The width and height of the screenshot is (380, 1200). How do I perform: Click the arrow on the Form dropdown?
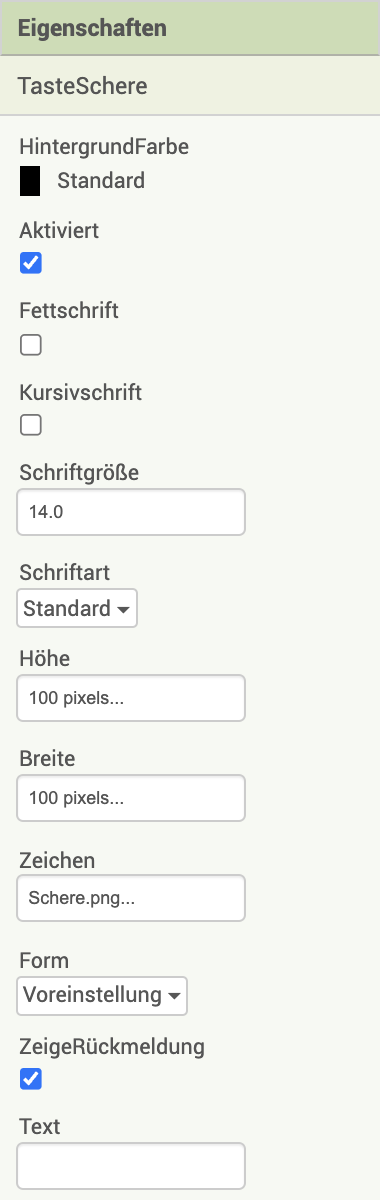(x=174, y=996)
